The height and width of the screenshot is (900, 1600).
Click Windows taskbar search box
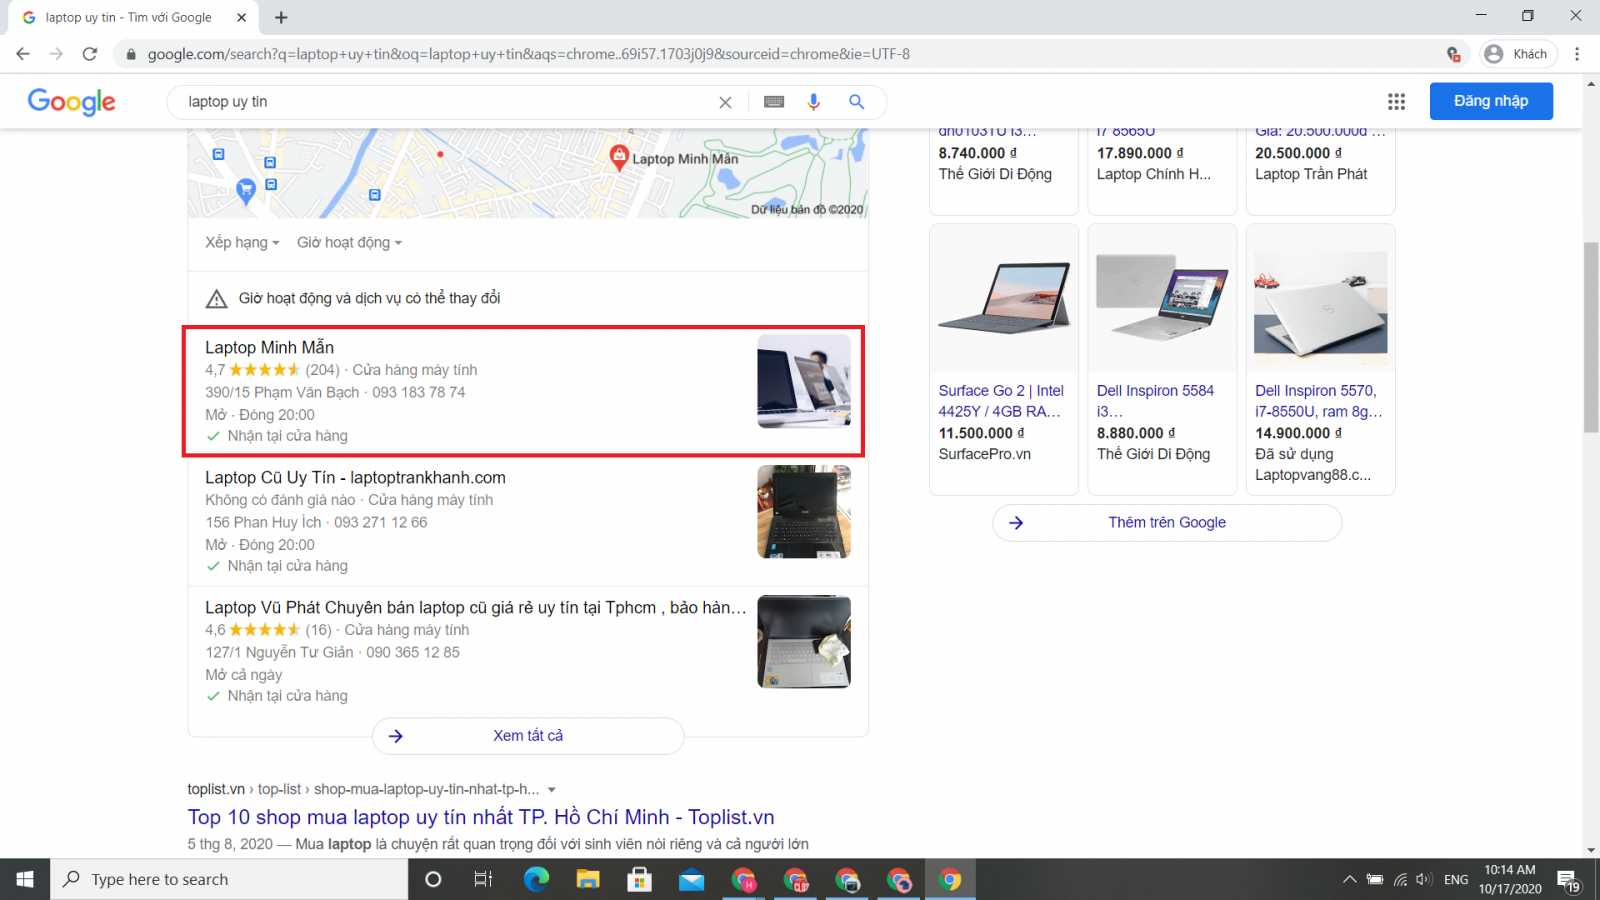coord(229,879)
